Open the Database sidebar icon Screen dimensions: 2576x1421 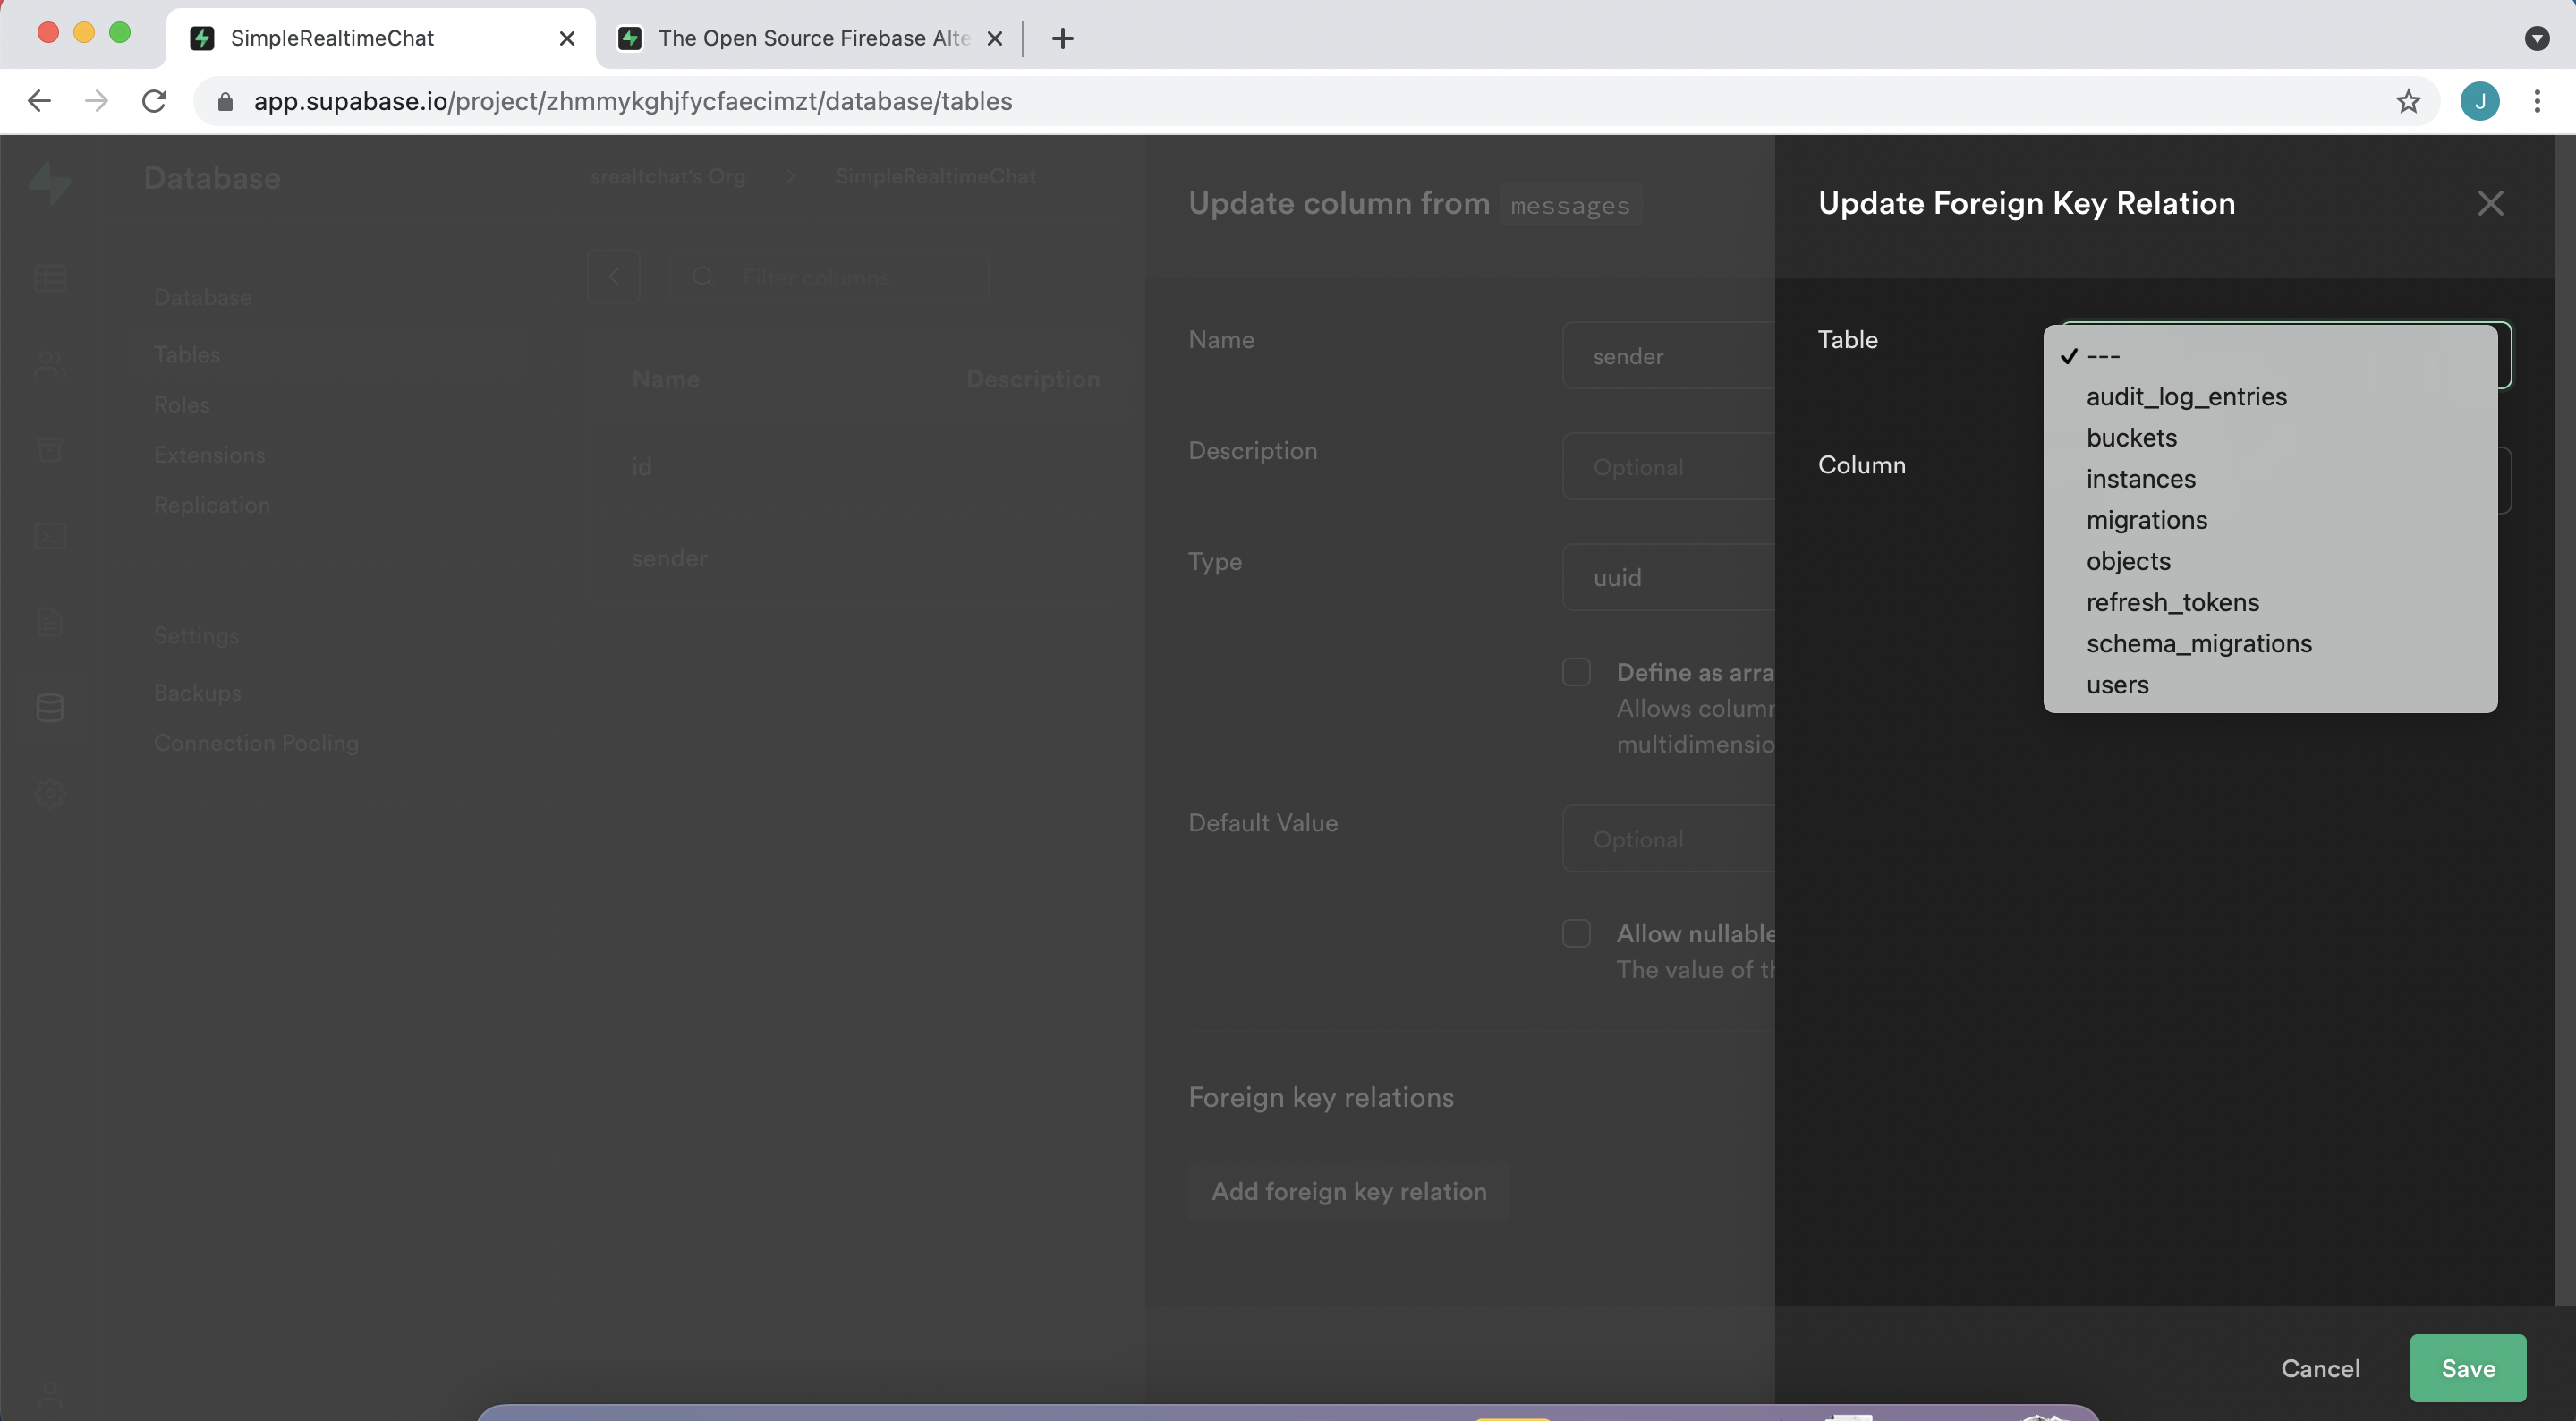(x=50, y=708)
